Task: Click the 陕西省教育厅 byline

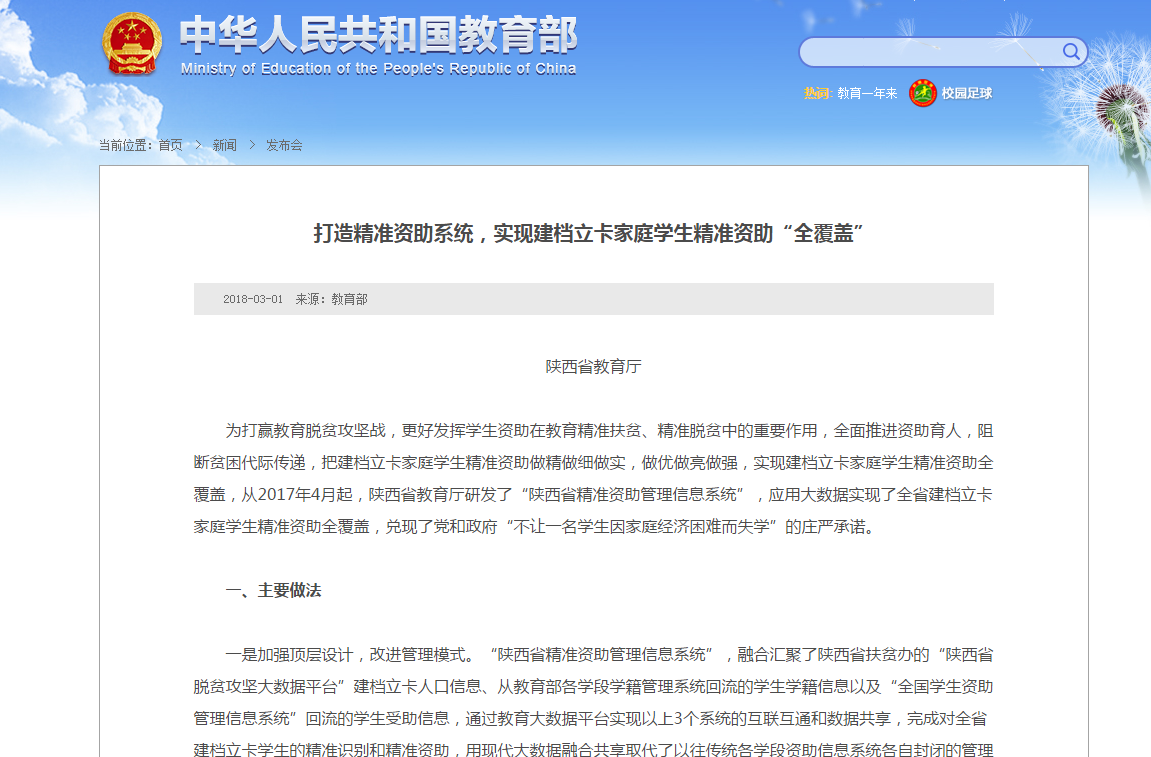Action: click(593, 367)
